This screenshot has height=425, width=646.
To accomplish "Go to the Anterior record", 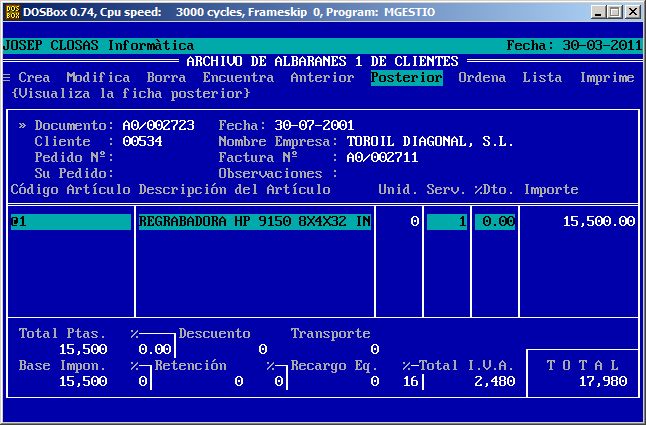I will click(x=322, y=78).
